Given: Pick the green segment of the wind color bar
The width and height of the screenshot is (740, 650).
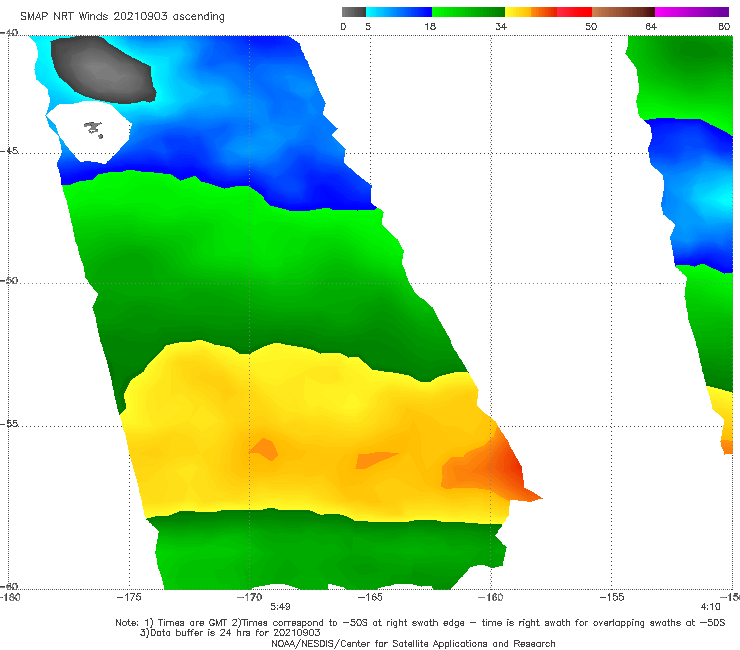Looking at the screenshot, I should point(468,12).
